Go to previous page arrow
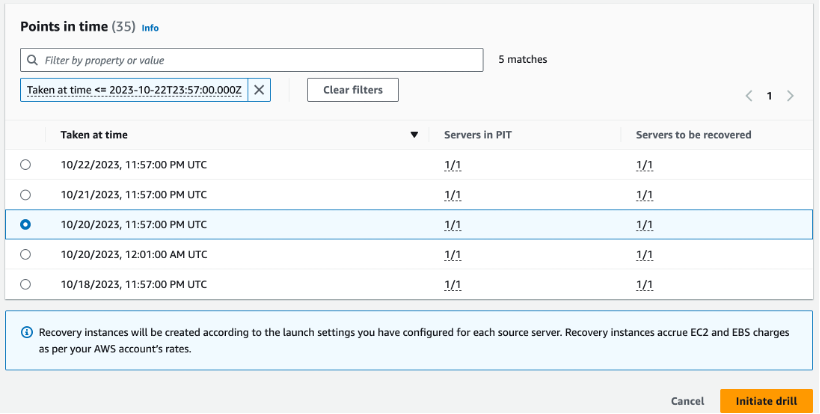820x414 pixels. coord(749,96)
